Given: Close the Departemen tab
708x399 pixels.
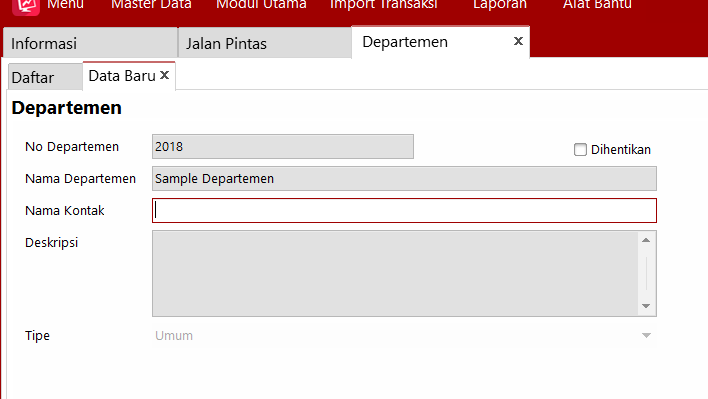Looking at the screenshot, I should click(518, 41).
